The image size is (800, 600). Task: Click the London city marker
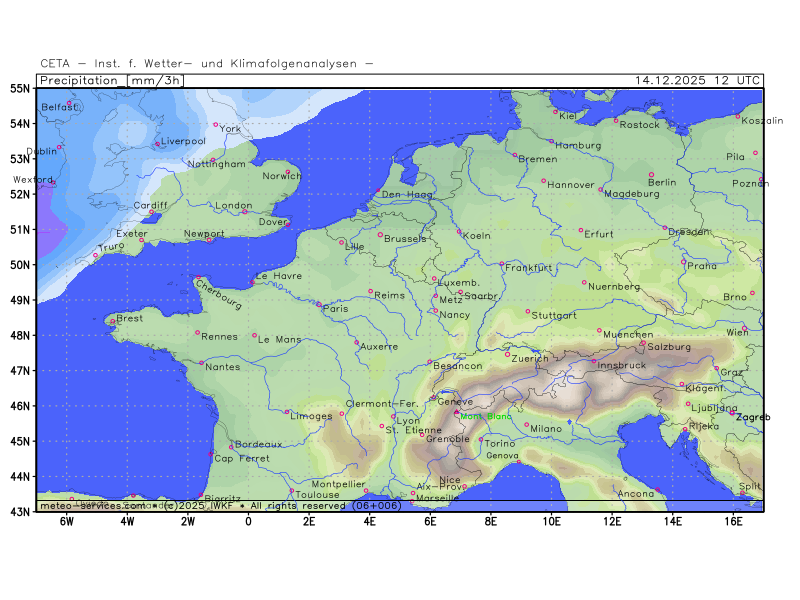[x=243, y=211]
